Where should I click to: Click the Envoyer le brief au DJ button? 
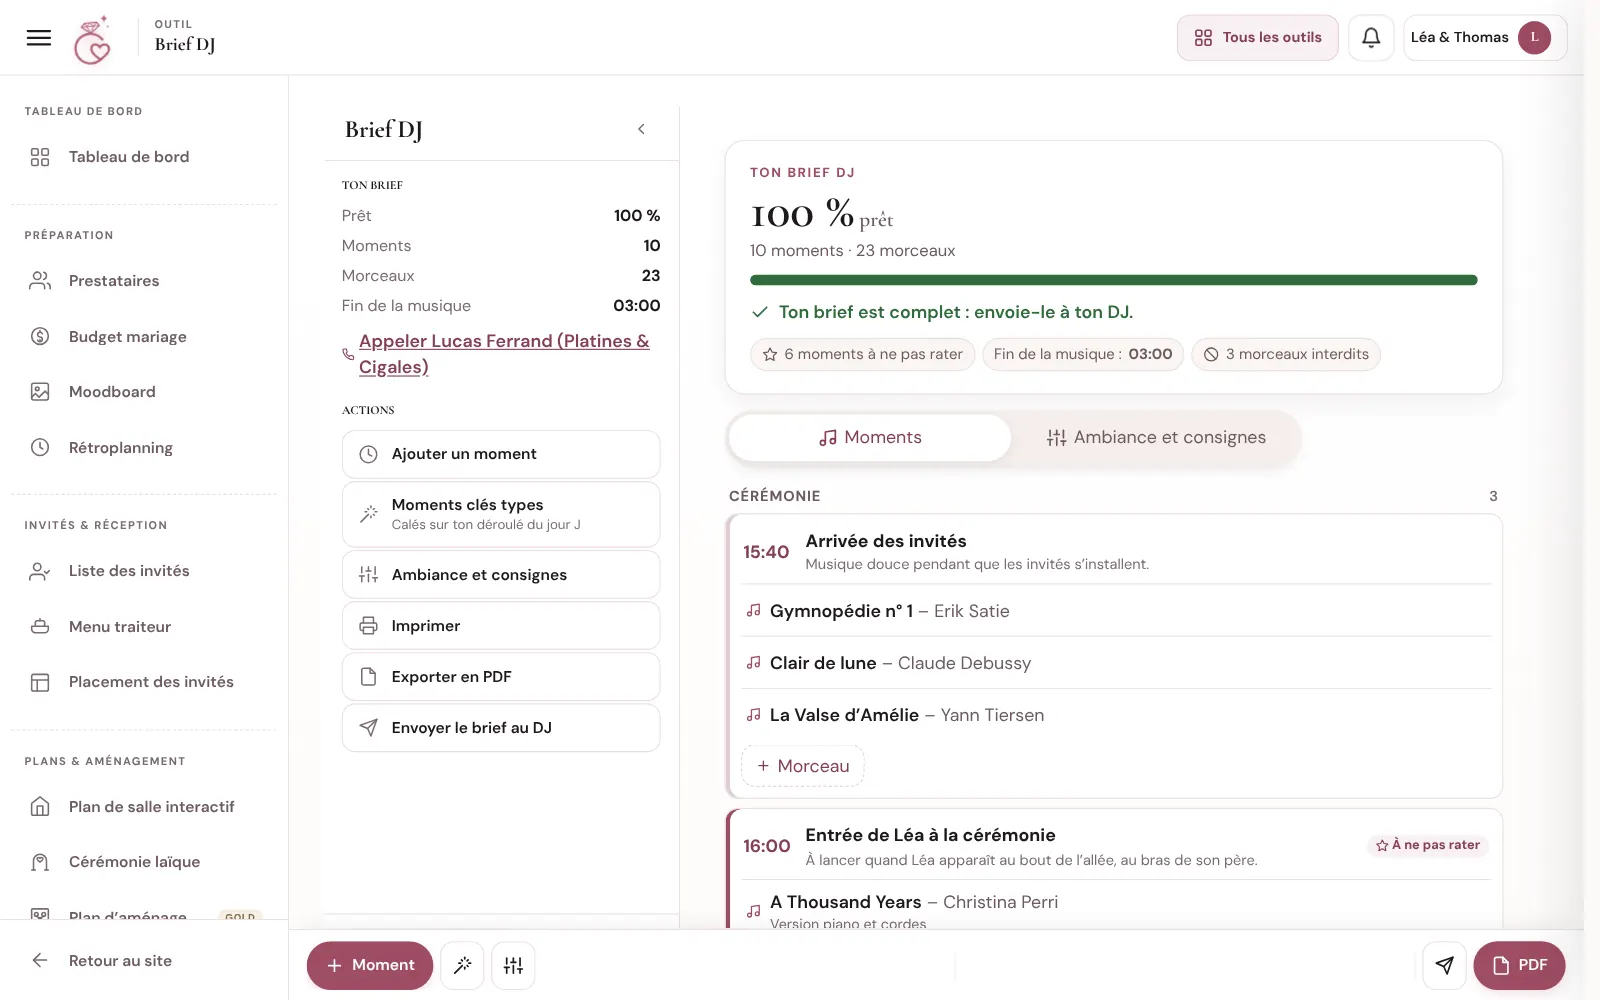(x=501, y=728)
